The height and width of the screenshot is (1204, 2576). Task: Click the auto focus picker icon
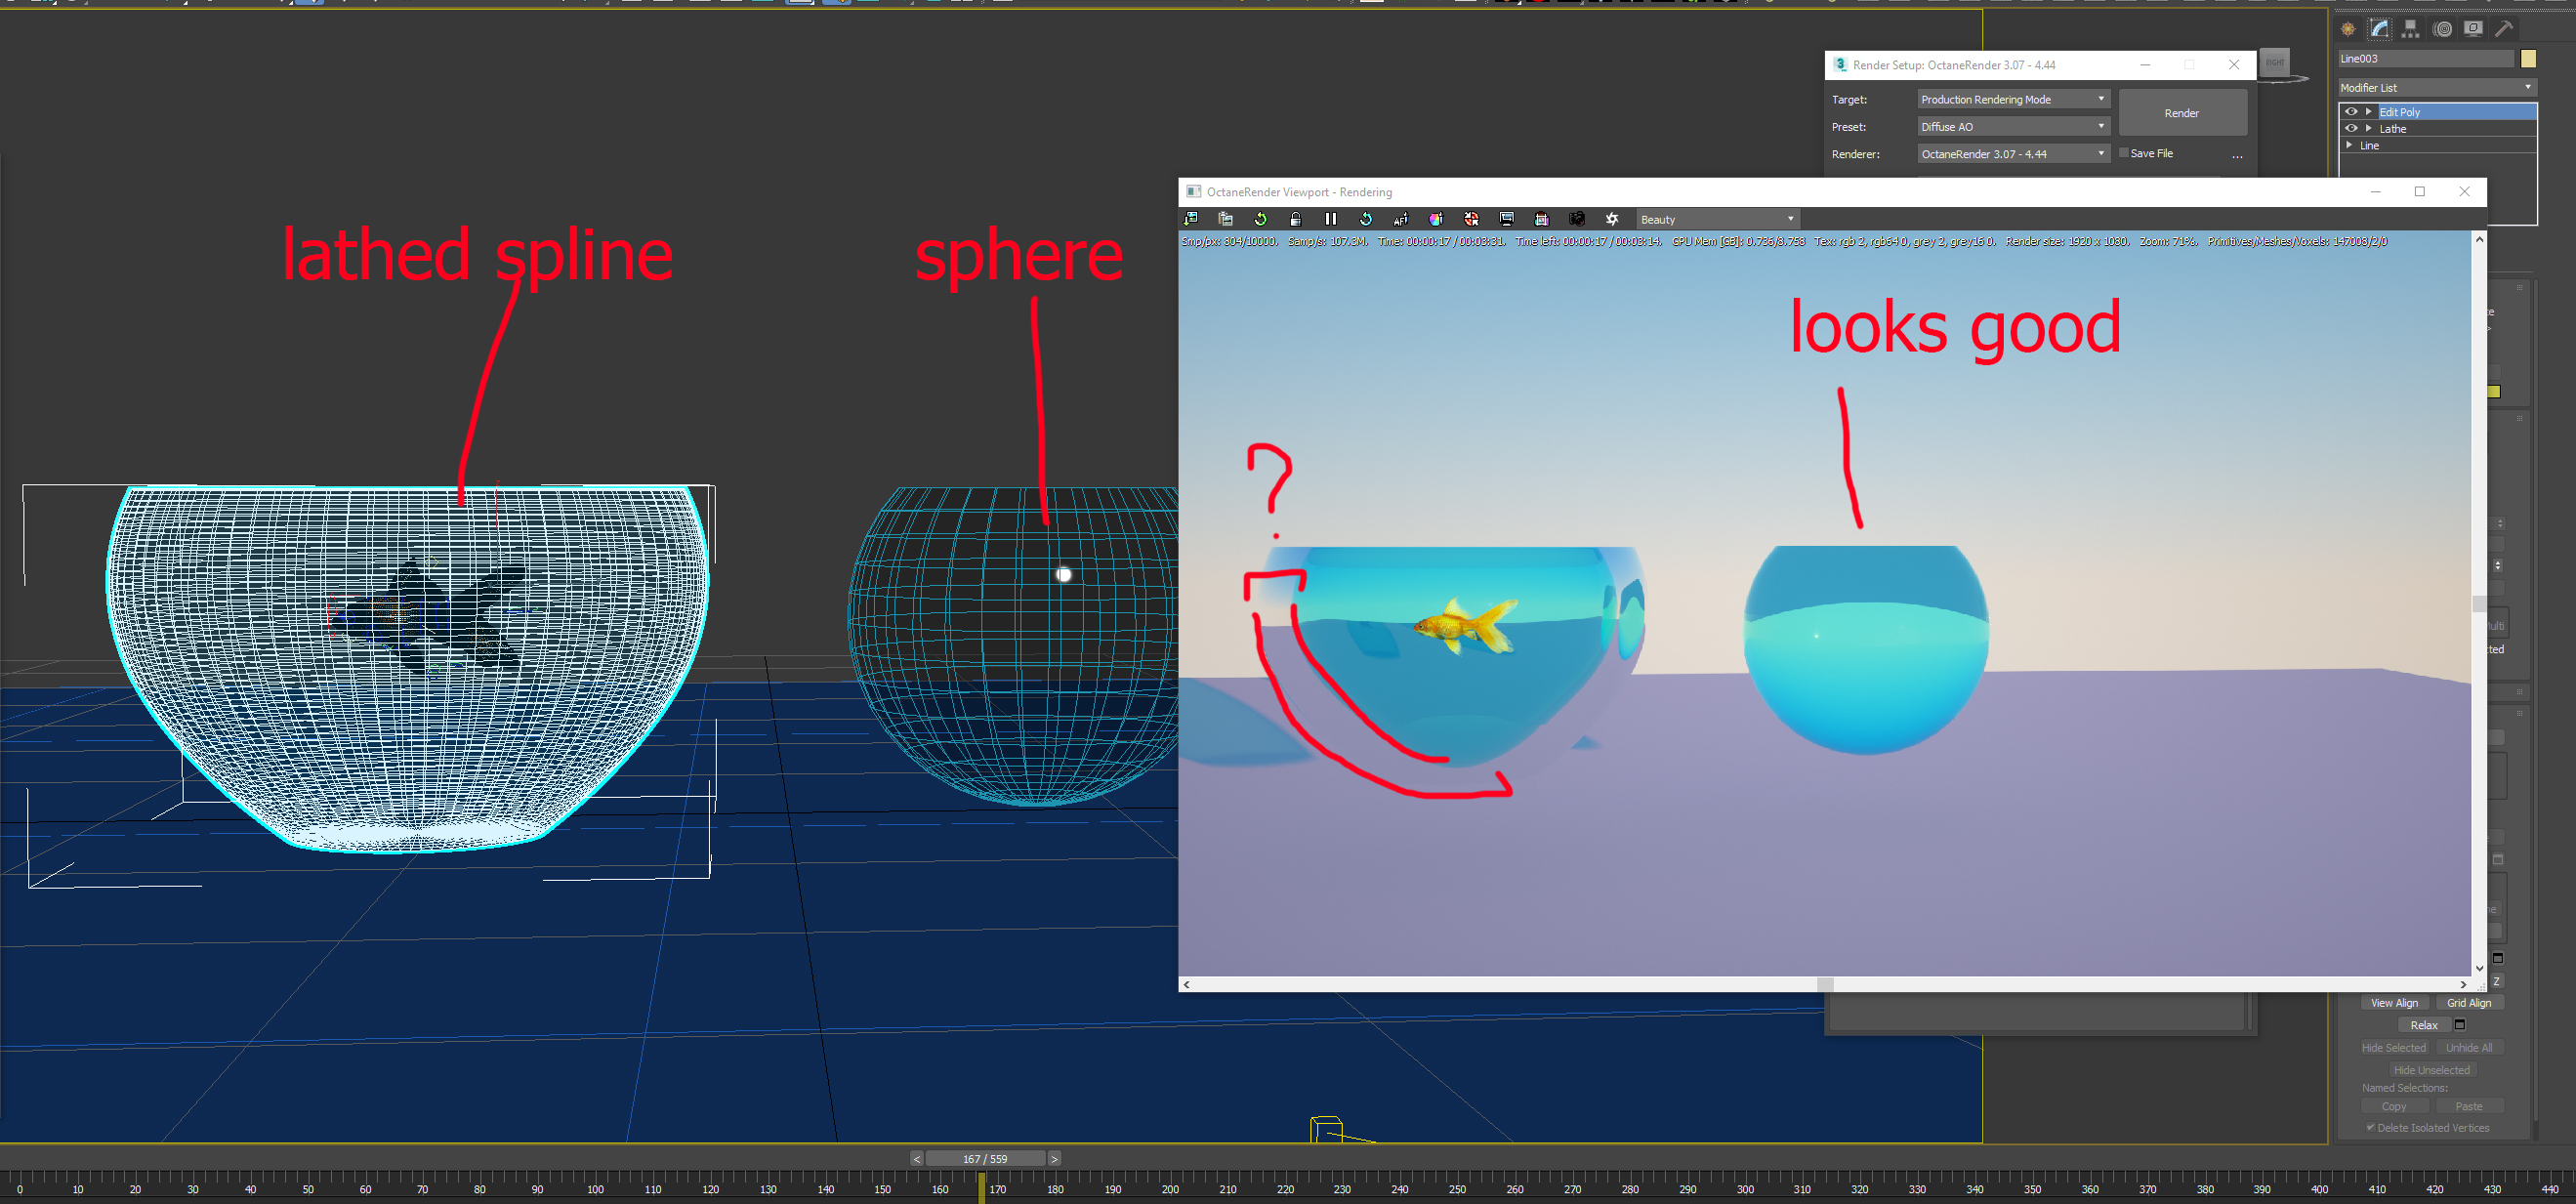pos(1401,219)
